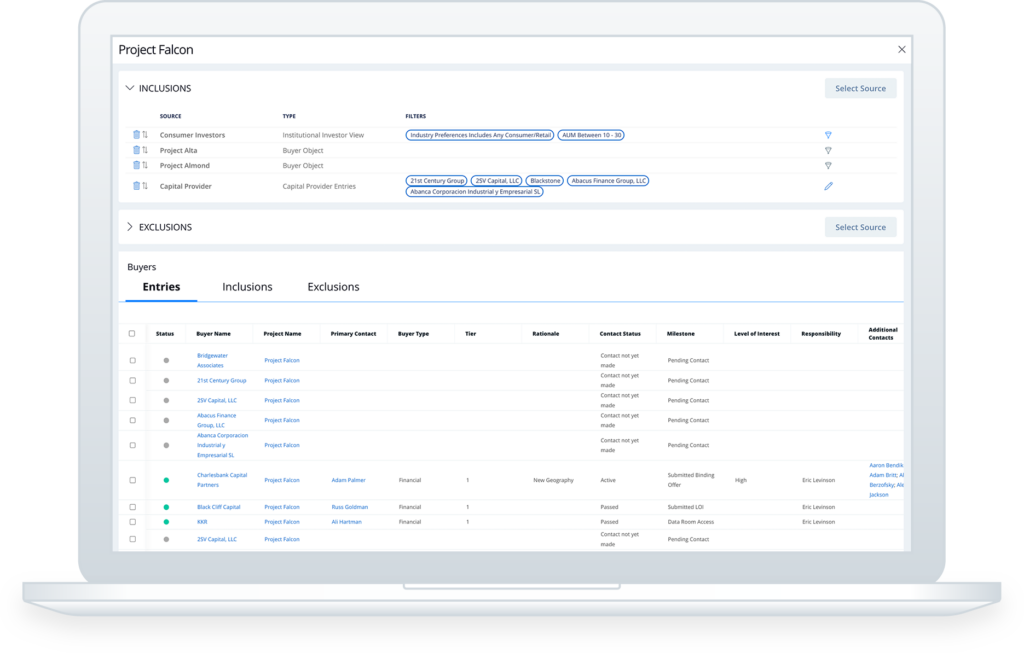Reorder the Consumer Investors source using arrows icon
The width and height of the screenshot is (1024, 653).
coord(145,135)
